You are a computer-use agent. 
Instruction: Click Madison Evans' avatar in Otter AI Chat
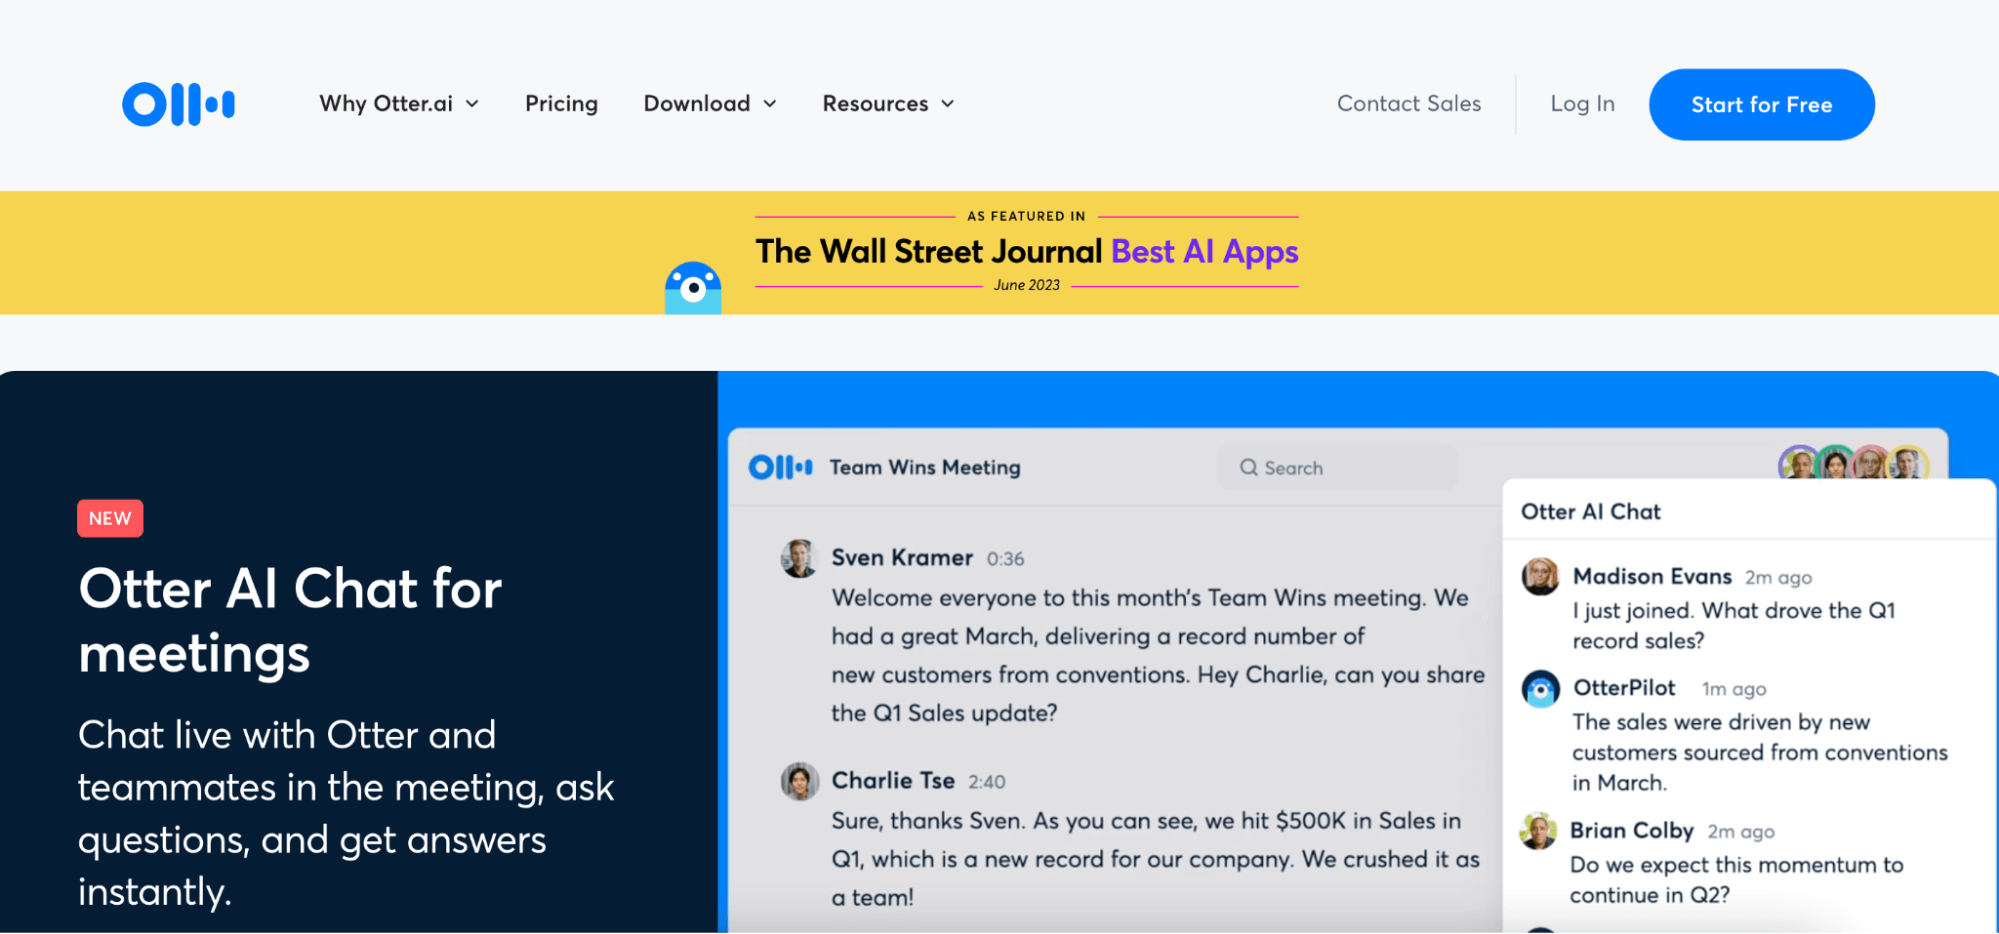coord(1539,578)
